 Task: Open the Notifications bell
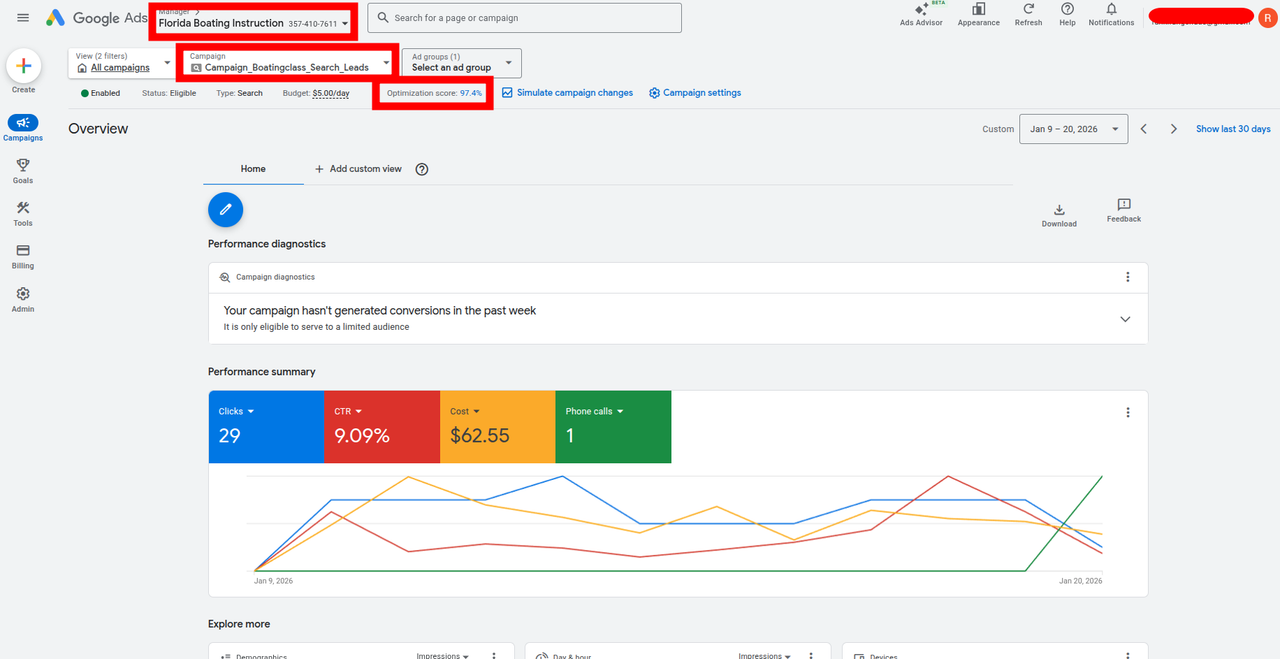coord(1111,14)
